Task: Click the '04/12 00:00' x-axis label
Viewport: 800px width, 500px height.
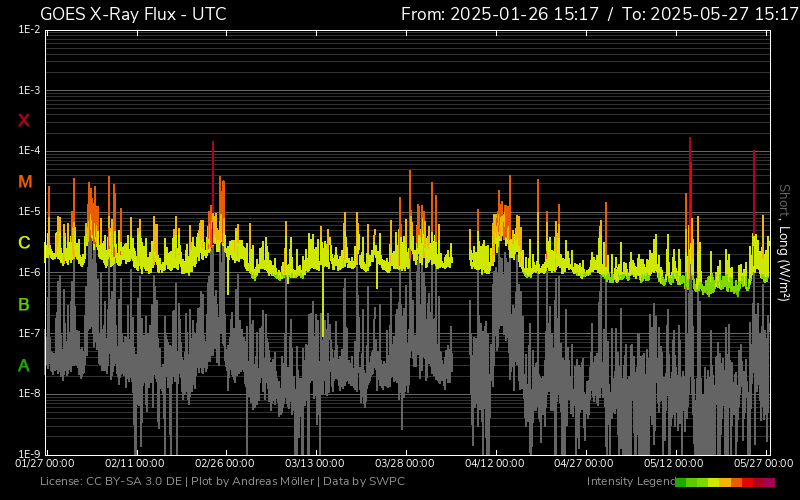Action: tap(494, 463)
